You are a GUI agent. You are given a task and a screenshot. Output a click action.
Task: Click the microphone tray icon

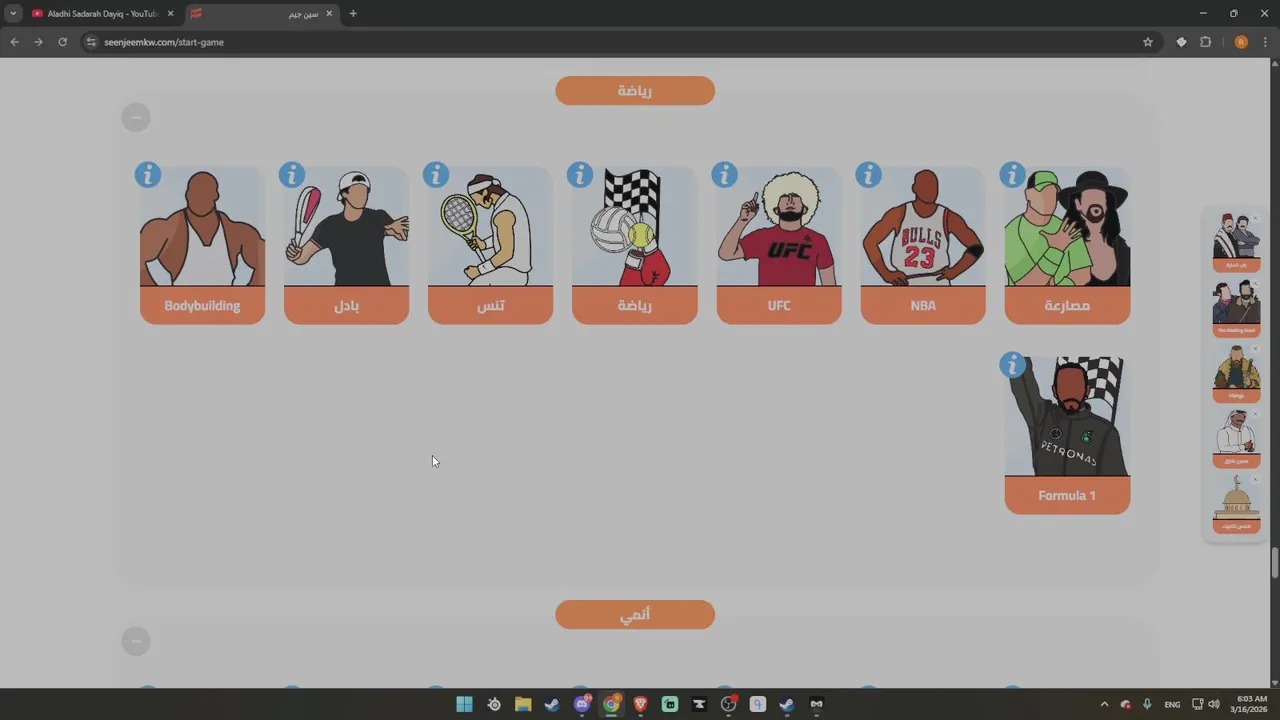(x=1147, y=704)
